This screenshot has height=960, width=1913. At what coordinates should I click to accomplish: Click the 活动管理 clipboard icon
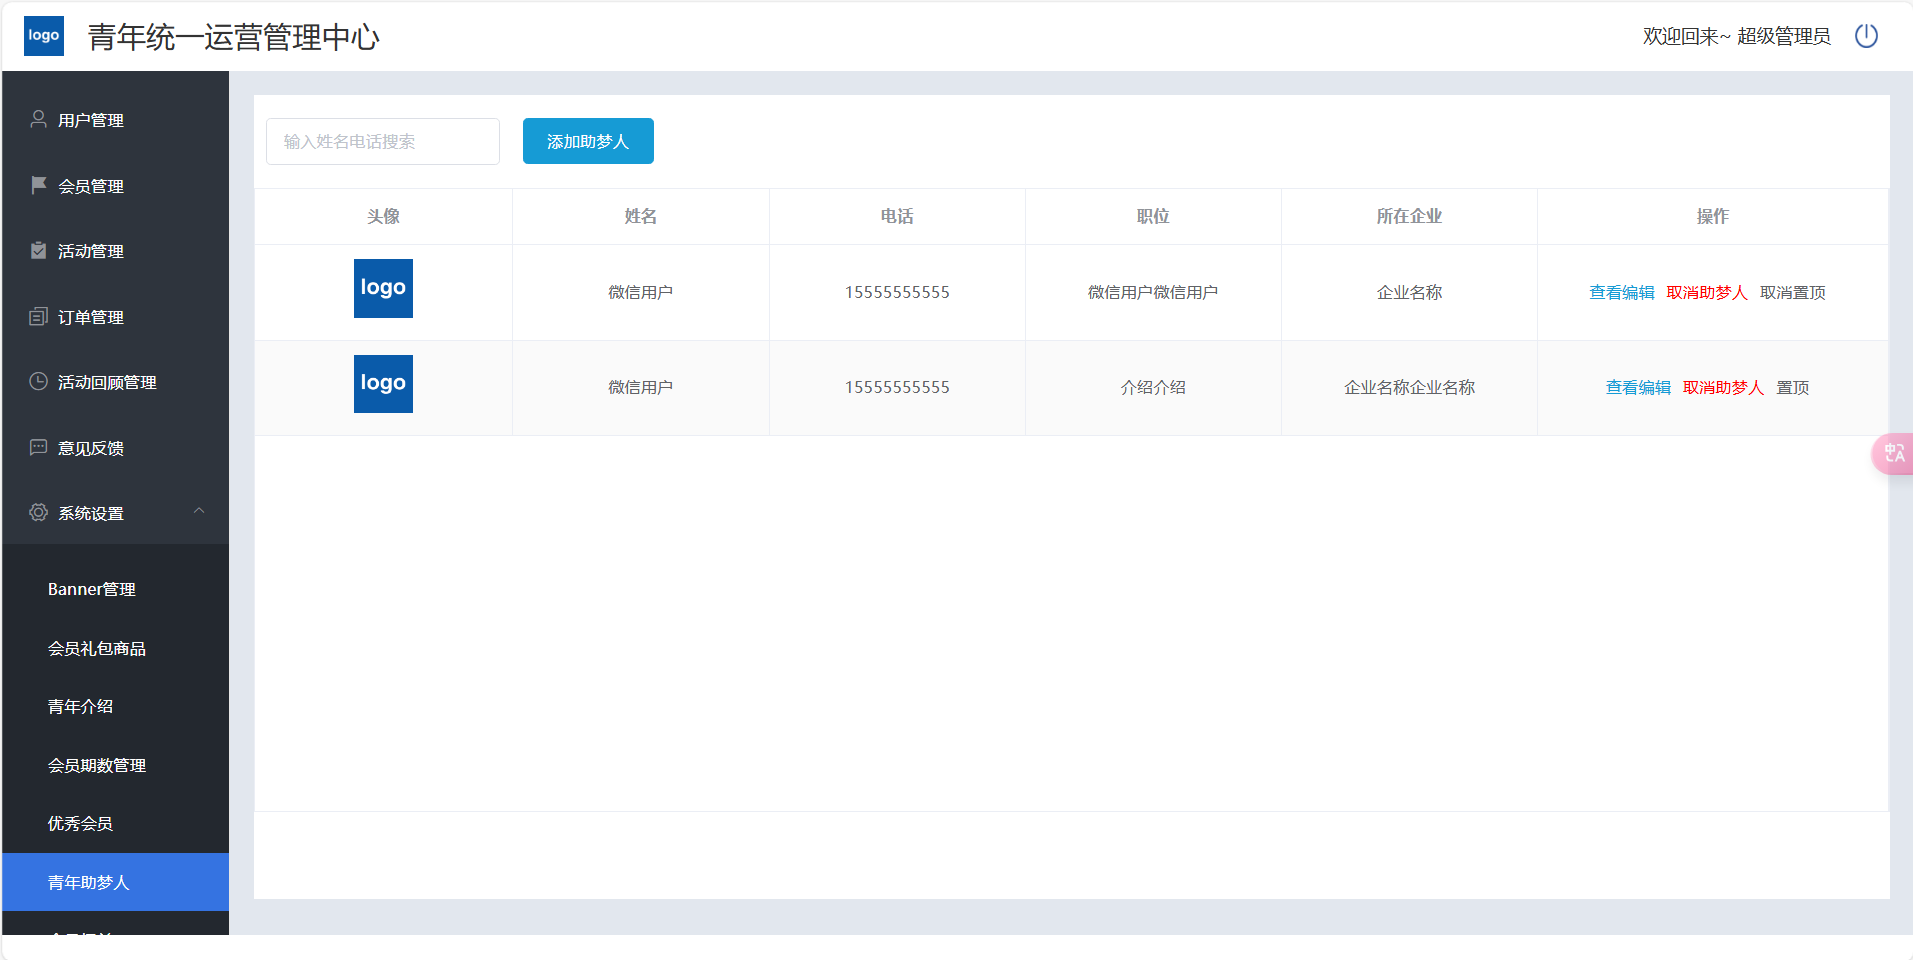[x=38, y=250]
